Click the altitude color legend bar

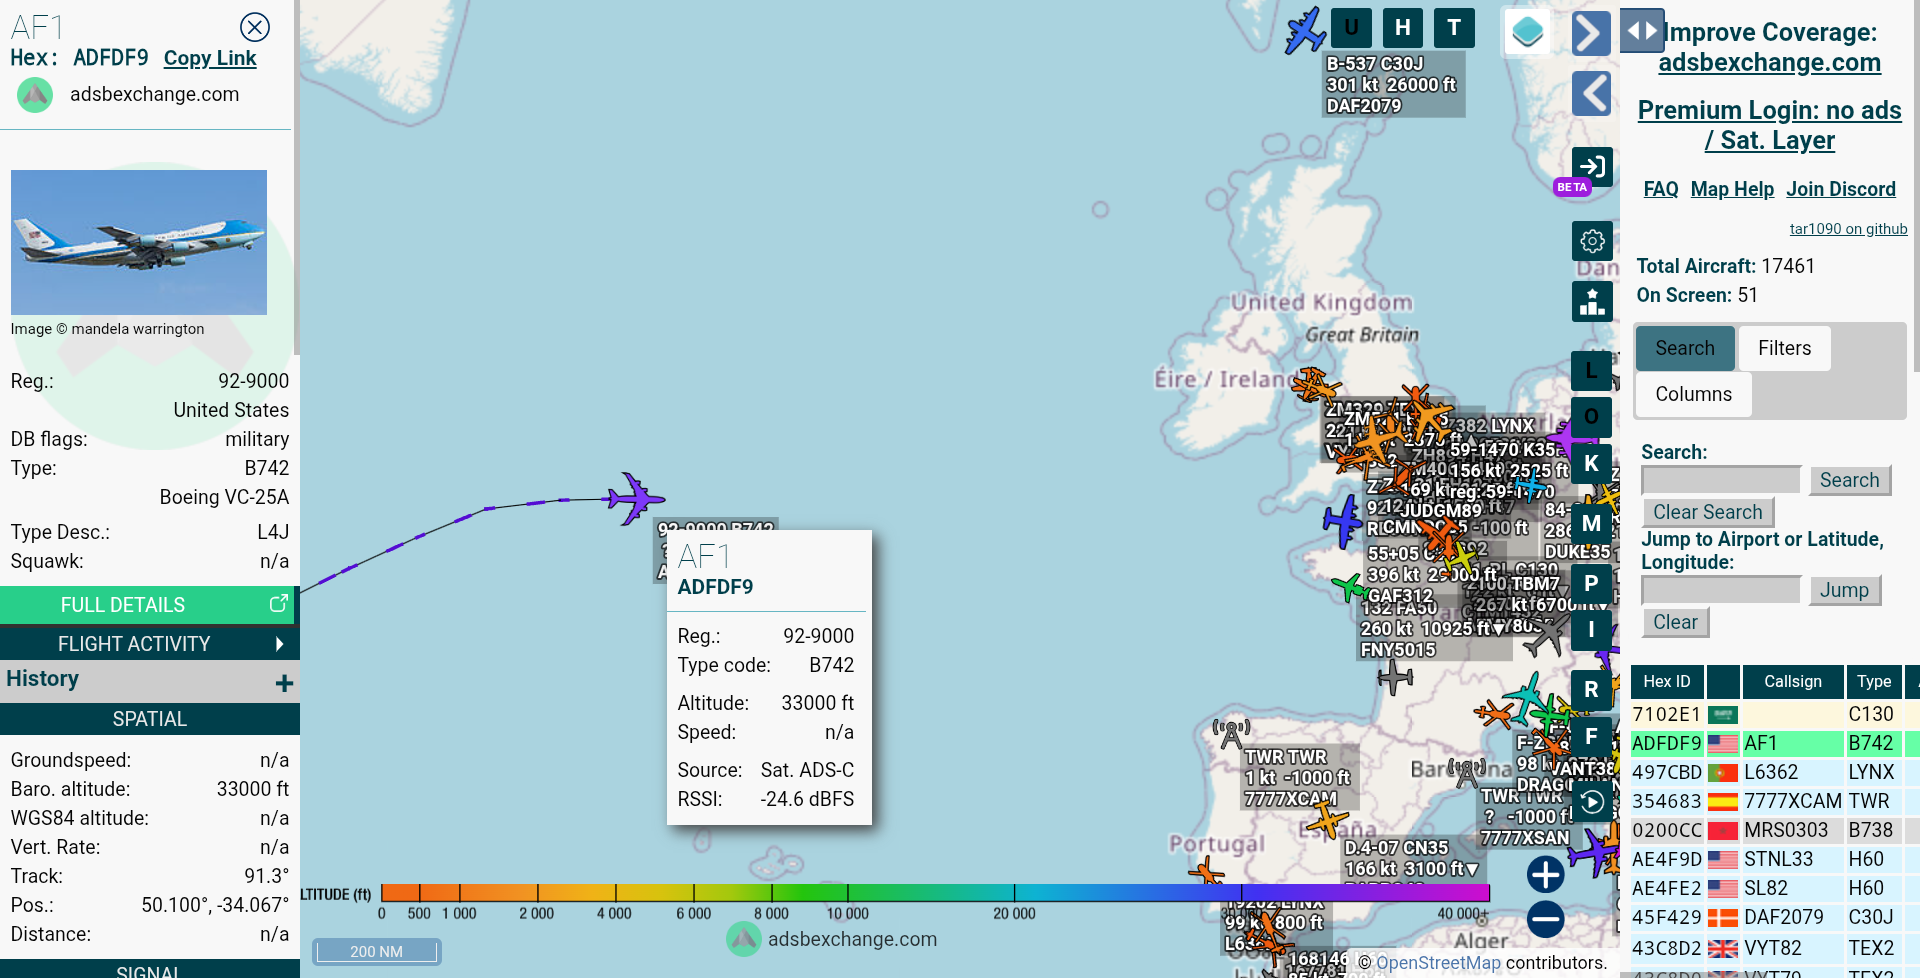(935, 893)
